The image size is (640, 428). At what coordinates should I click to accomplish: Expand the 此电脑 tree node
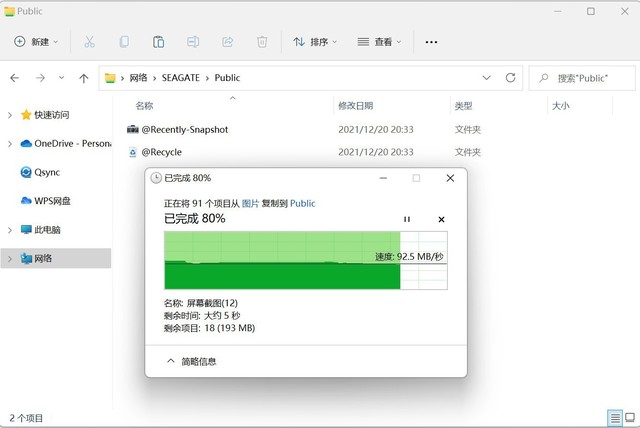click(x=10, y=230)
